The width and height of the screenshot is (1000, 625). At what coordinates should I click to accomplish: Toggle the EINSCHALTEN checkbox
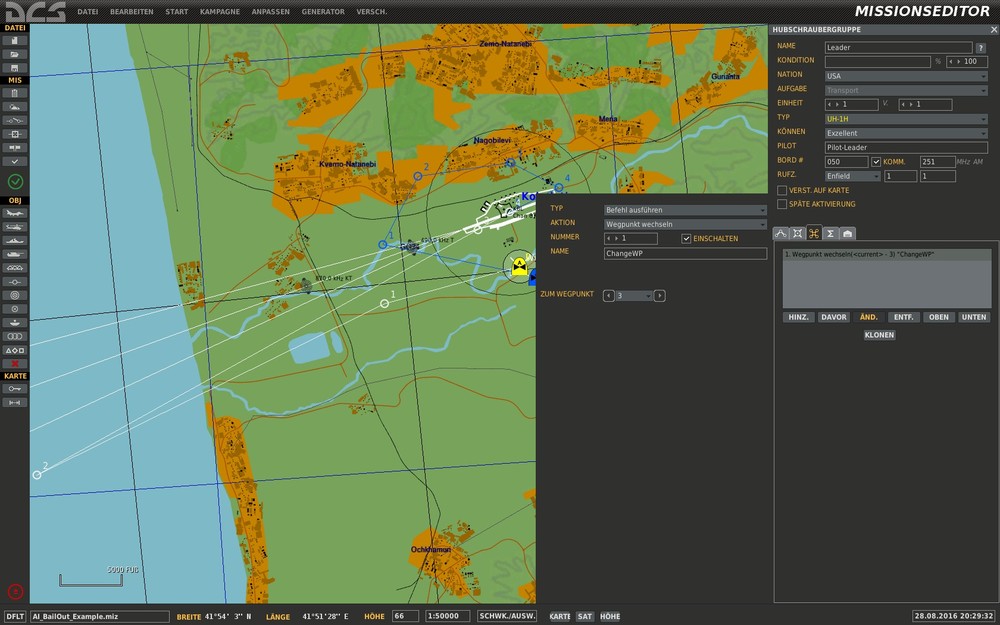686,239
